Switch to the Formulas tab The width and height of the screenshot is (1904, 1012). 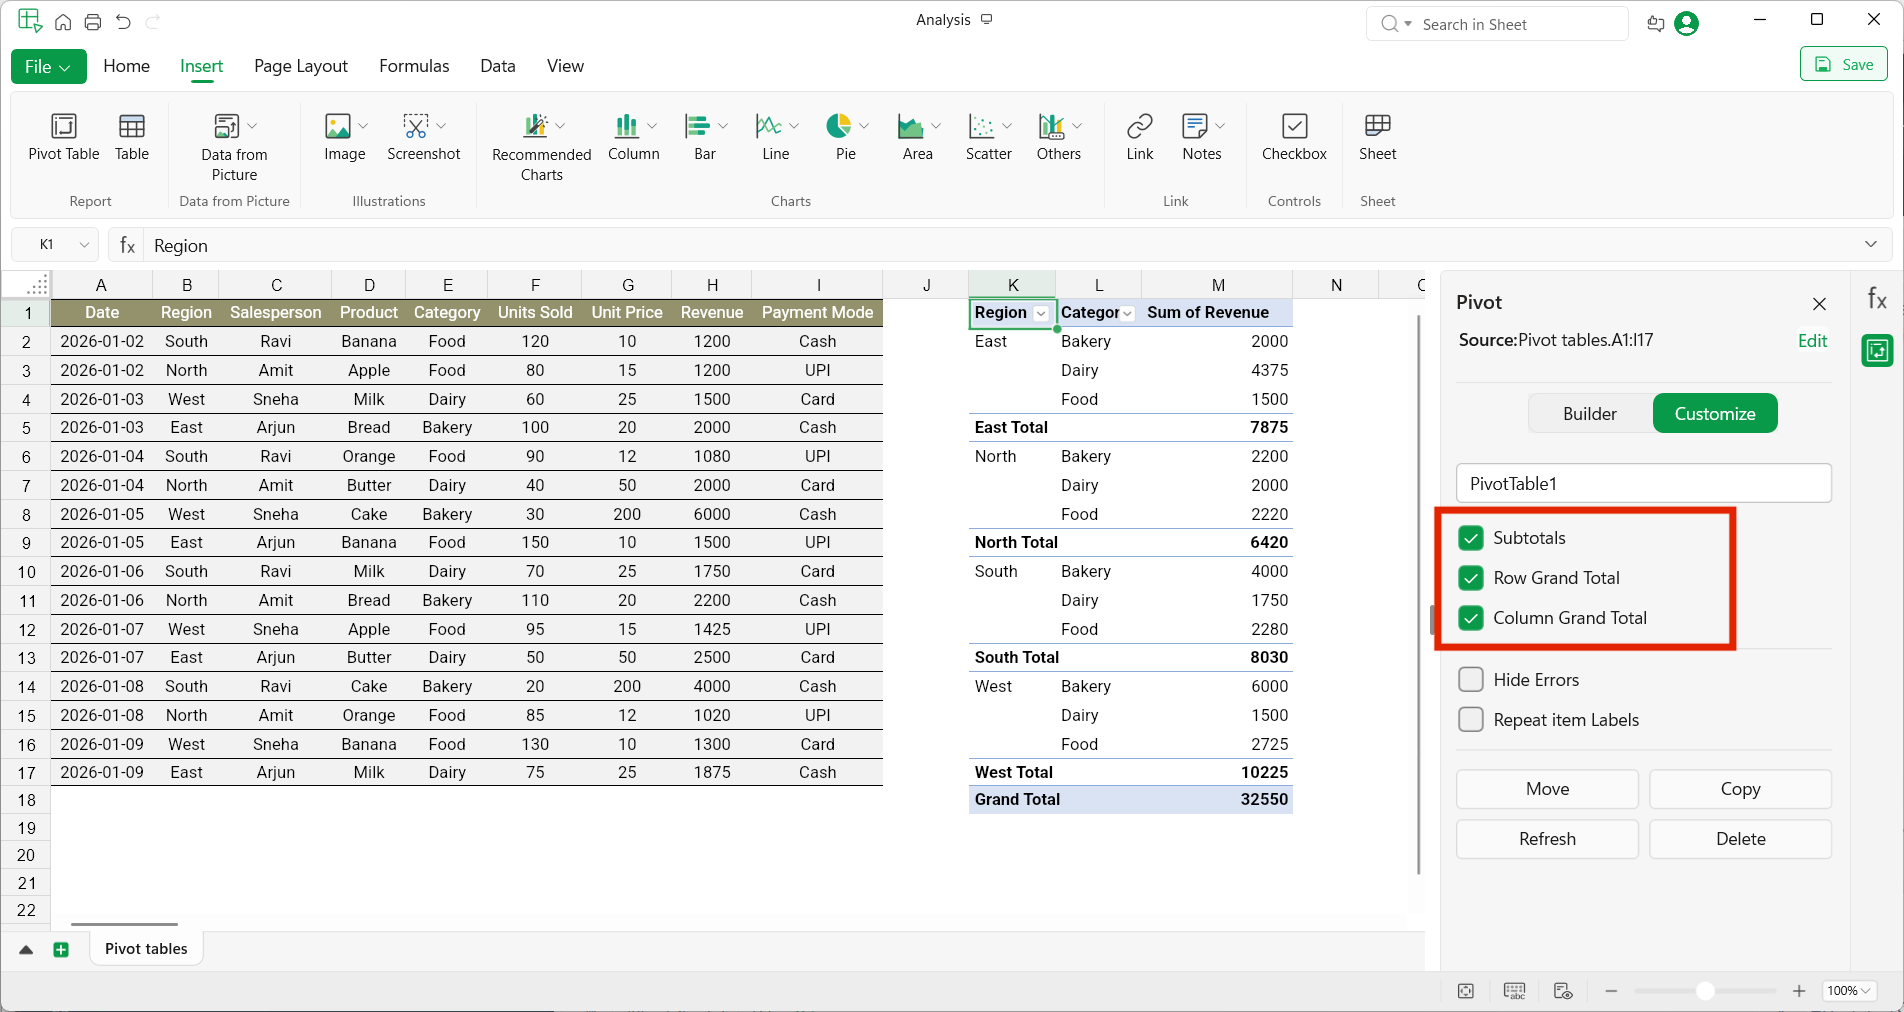(x=414, y=66)
